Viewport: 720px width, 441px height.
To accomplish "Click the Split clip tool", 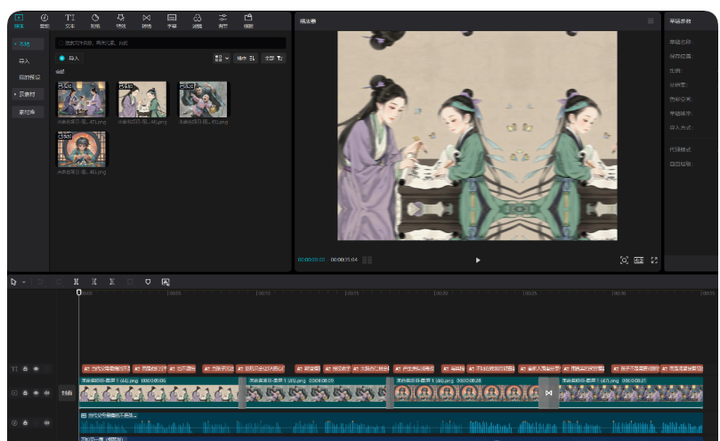I will tap(76, 282).
